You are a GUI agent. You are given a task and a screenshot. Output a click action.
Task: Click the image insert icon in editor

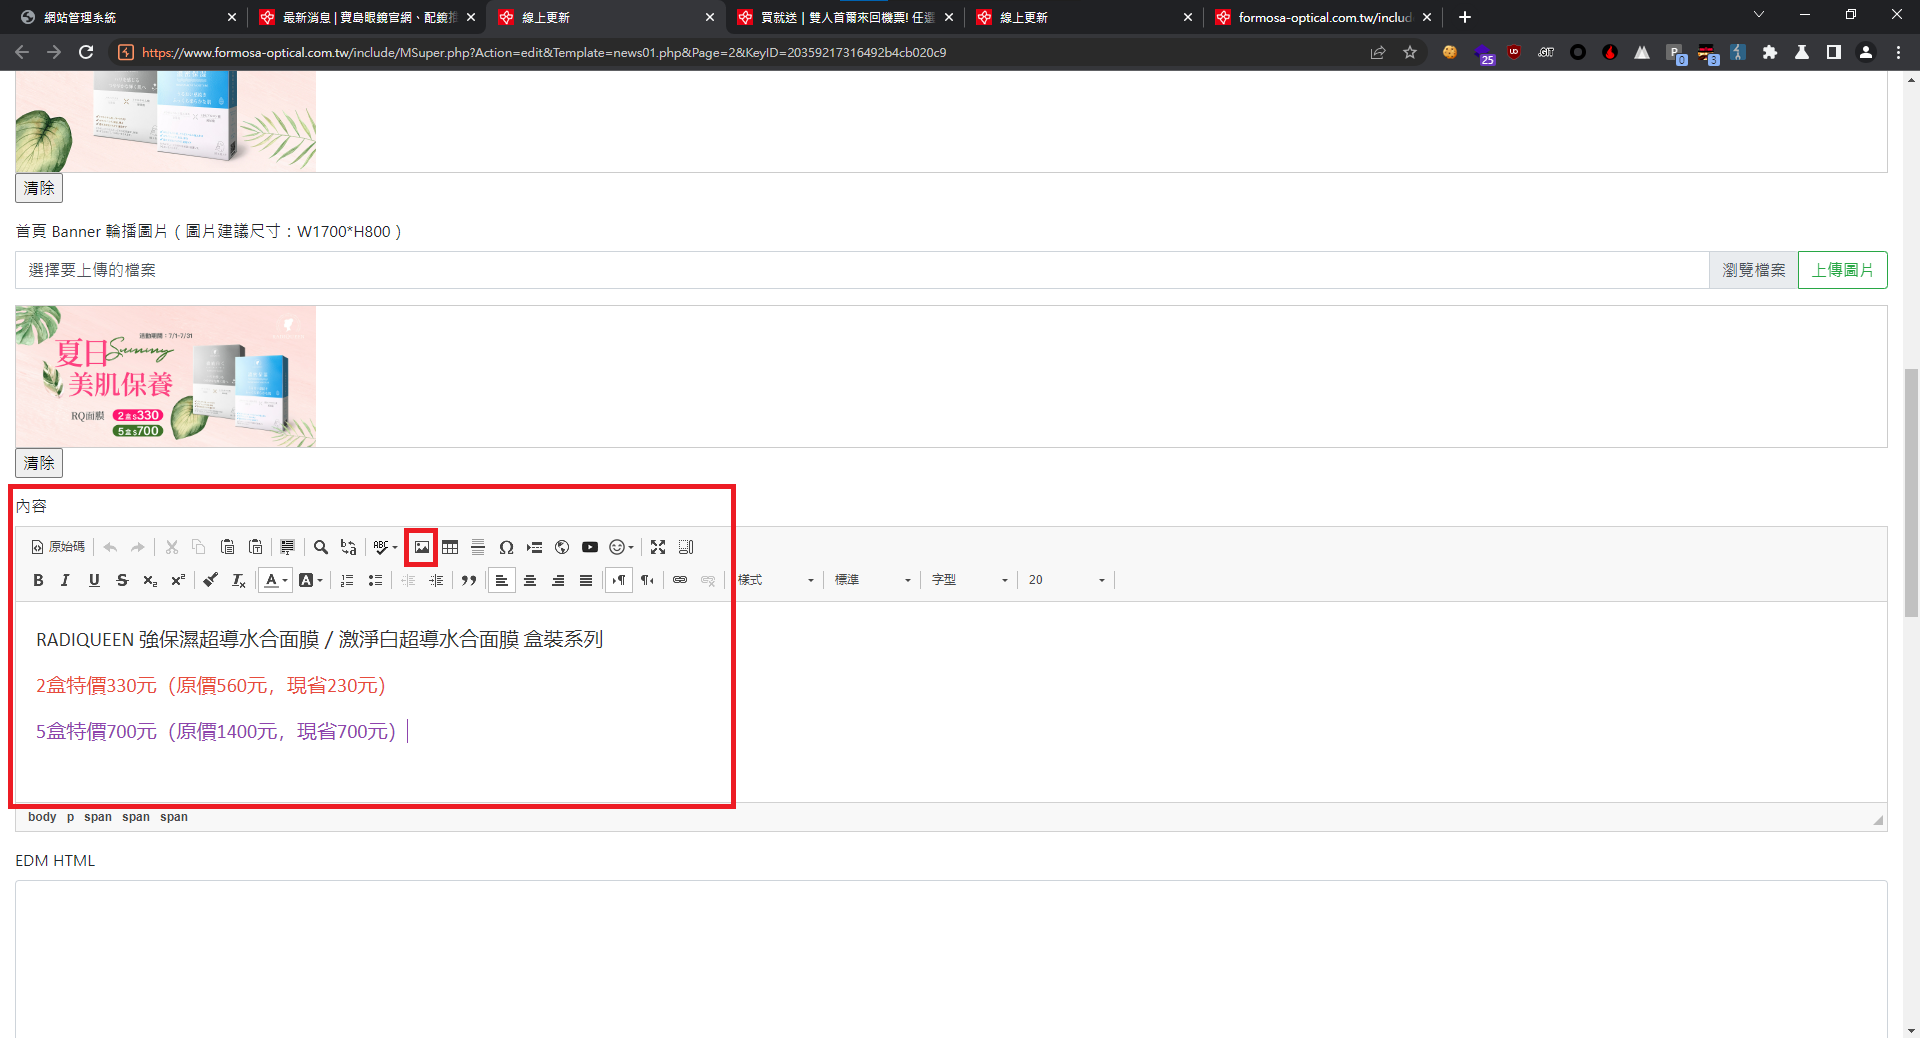point(422,547)
